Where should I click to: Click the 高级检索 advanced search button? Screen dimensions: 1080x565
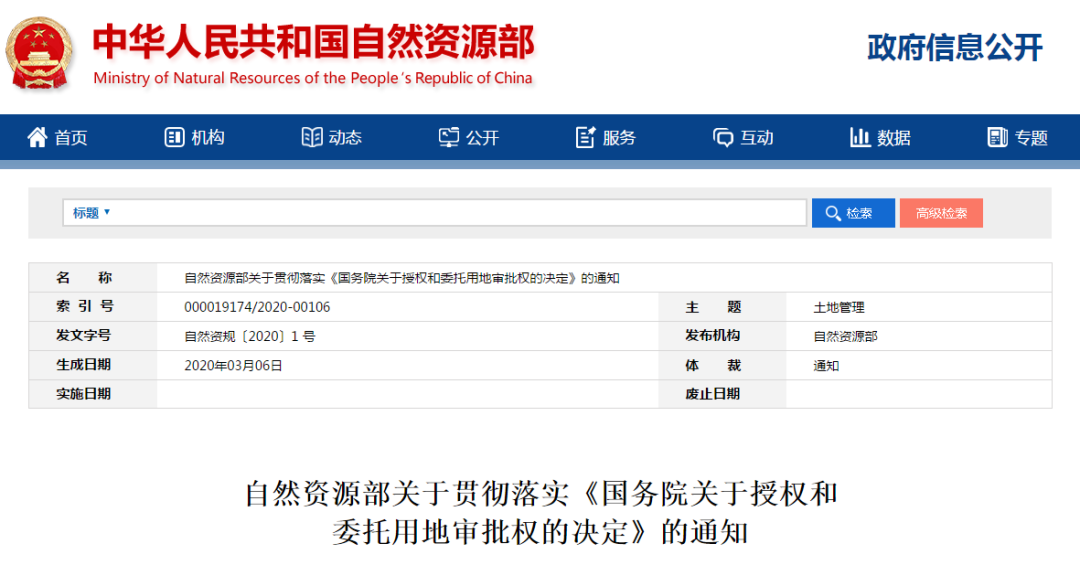click(x=941, y=213)
